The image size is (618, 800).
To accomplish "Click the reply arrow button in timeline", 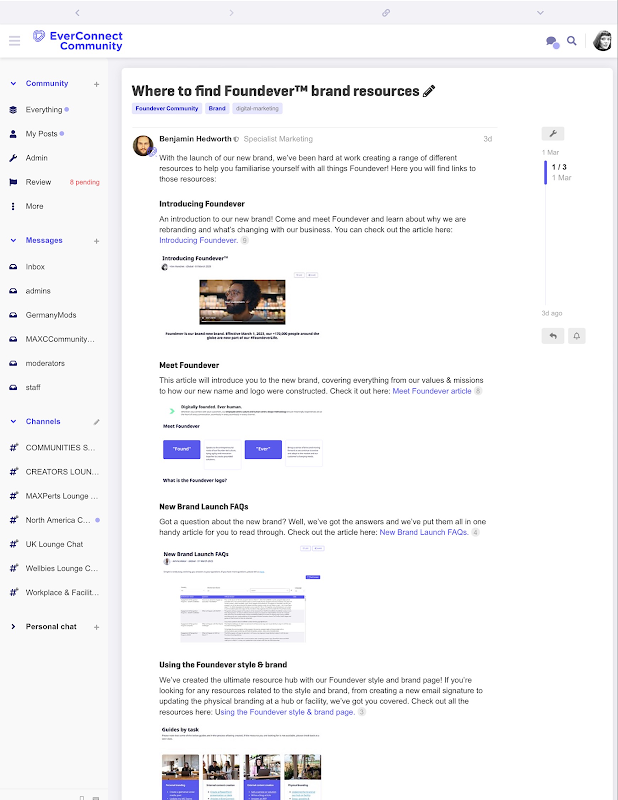I will (553, 336).
